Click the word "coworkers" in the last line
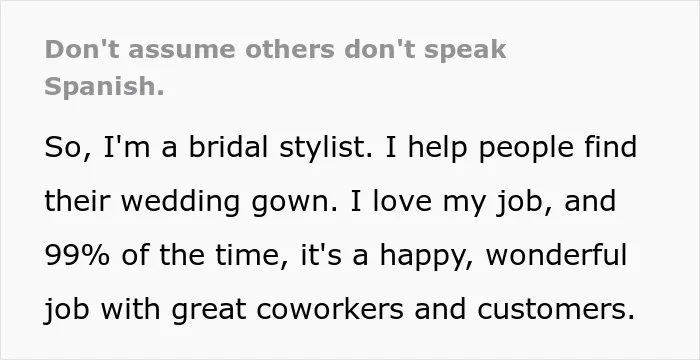This screenshot has height=360, width=700. [x=330, y=309]
